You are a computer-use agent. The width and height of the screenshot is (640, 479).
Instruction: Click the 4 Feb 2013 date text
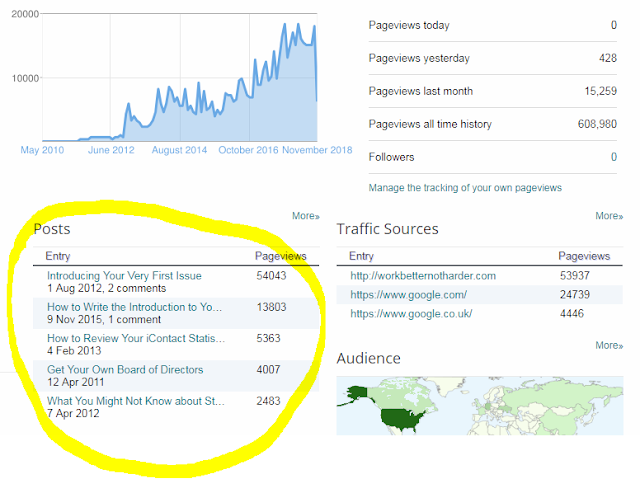coord(74,351)
